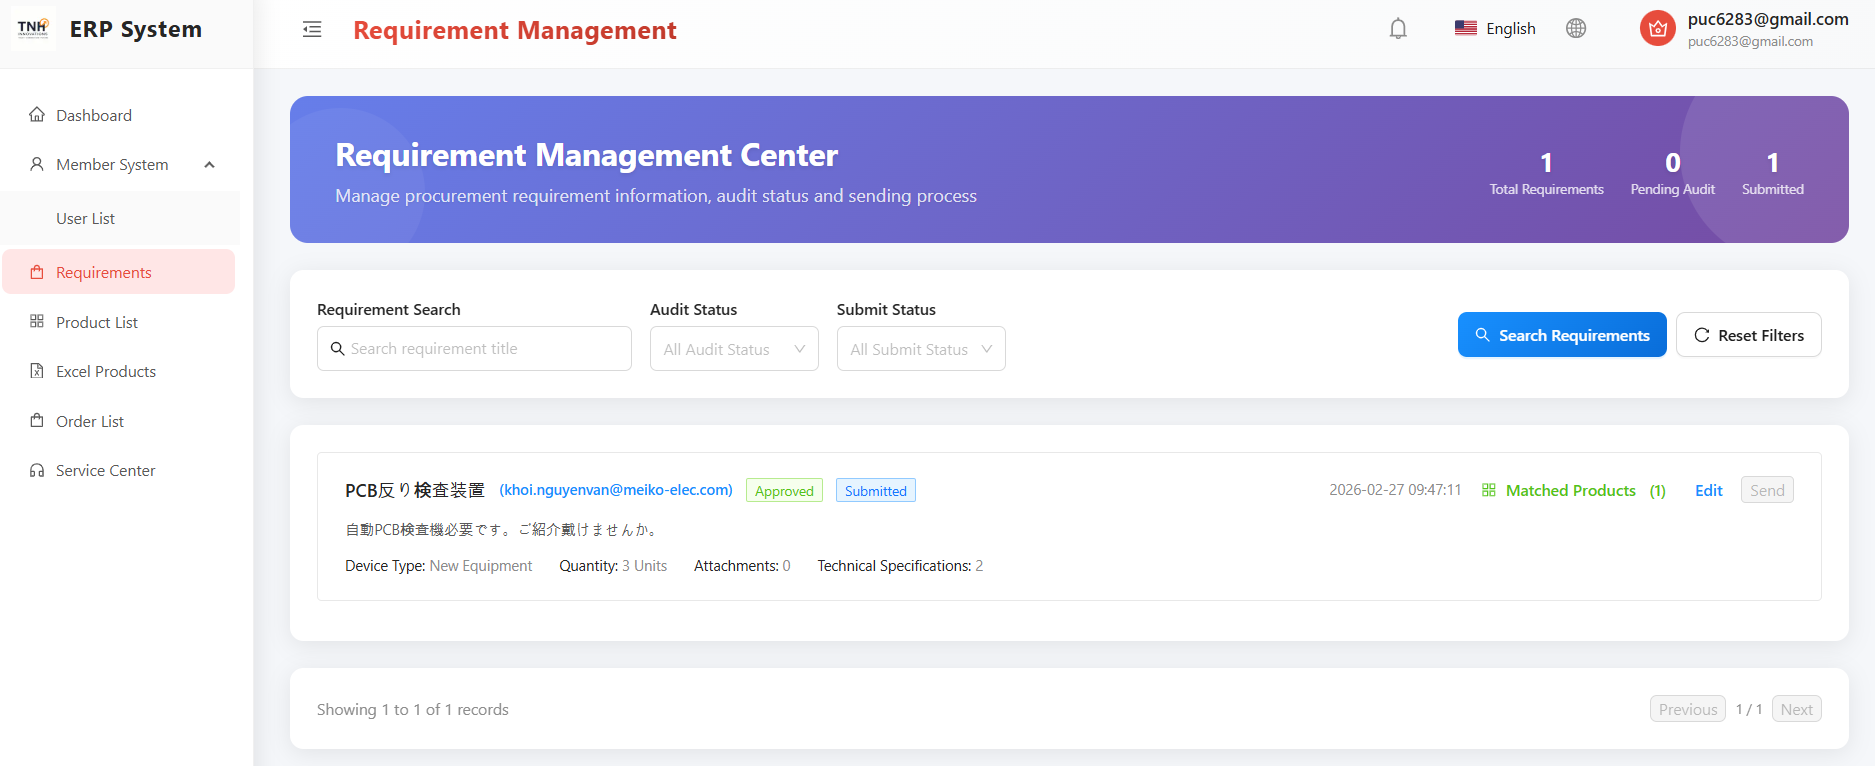Open the notification bell
The width and height of the screenshot is (1875, 766).
1398,29
